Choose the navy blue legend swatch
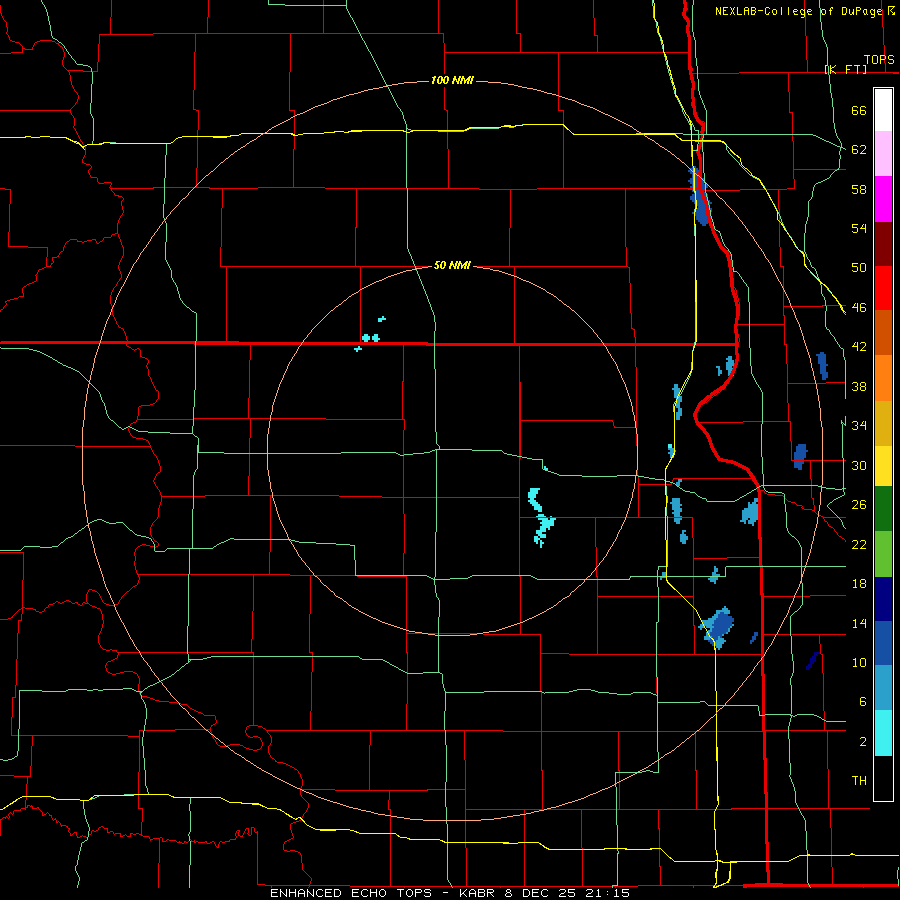Viewport: 900px width, 900px height. pyautogui.click(x=883, y=599)
